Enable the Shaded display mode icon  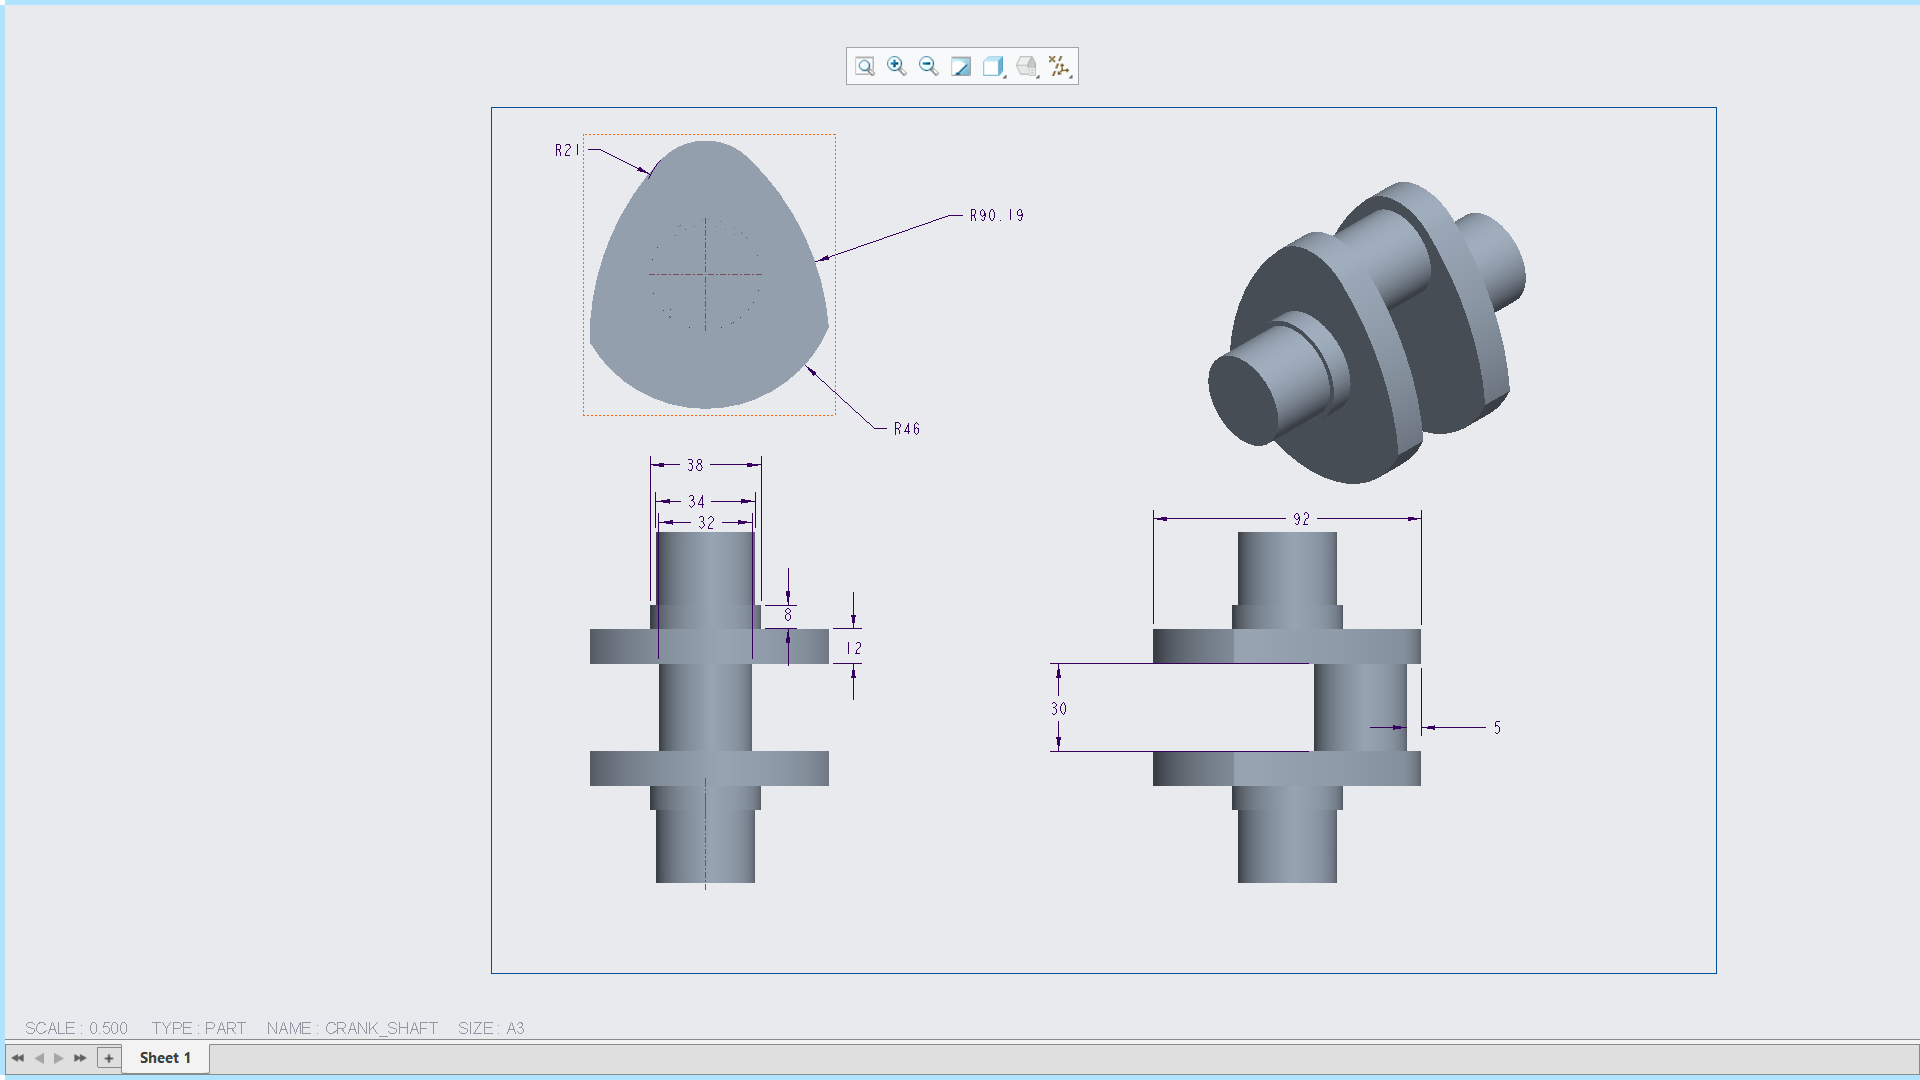coord(961,66)
